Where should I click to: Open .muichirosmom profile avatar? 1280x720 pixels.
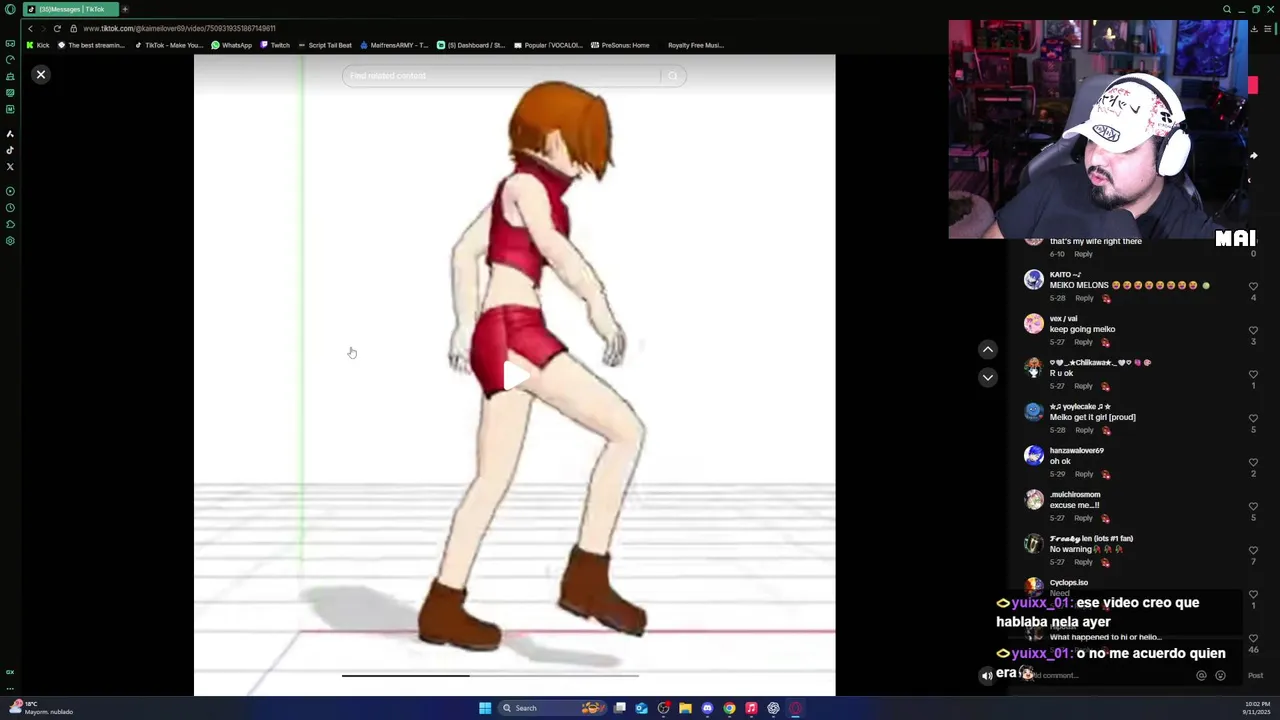[1034, 500]
